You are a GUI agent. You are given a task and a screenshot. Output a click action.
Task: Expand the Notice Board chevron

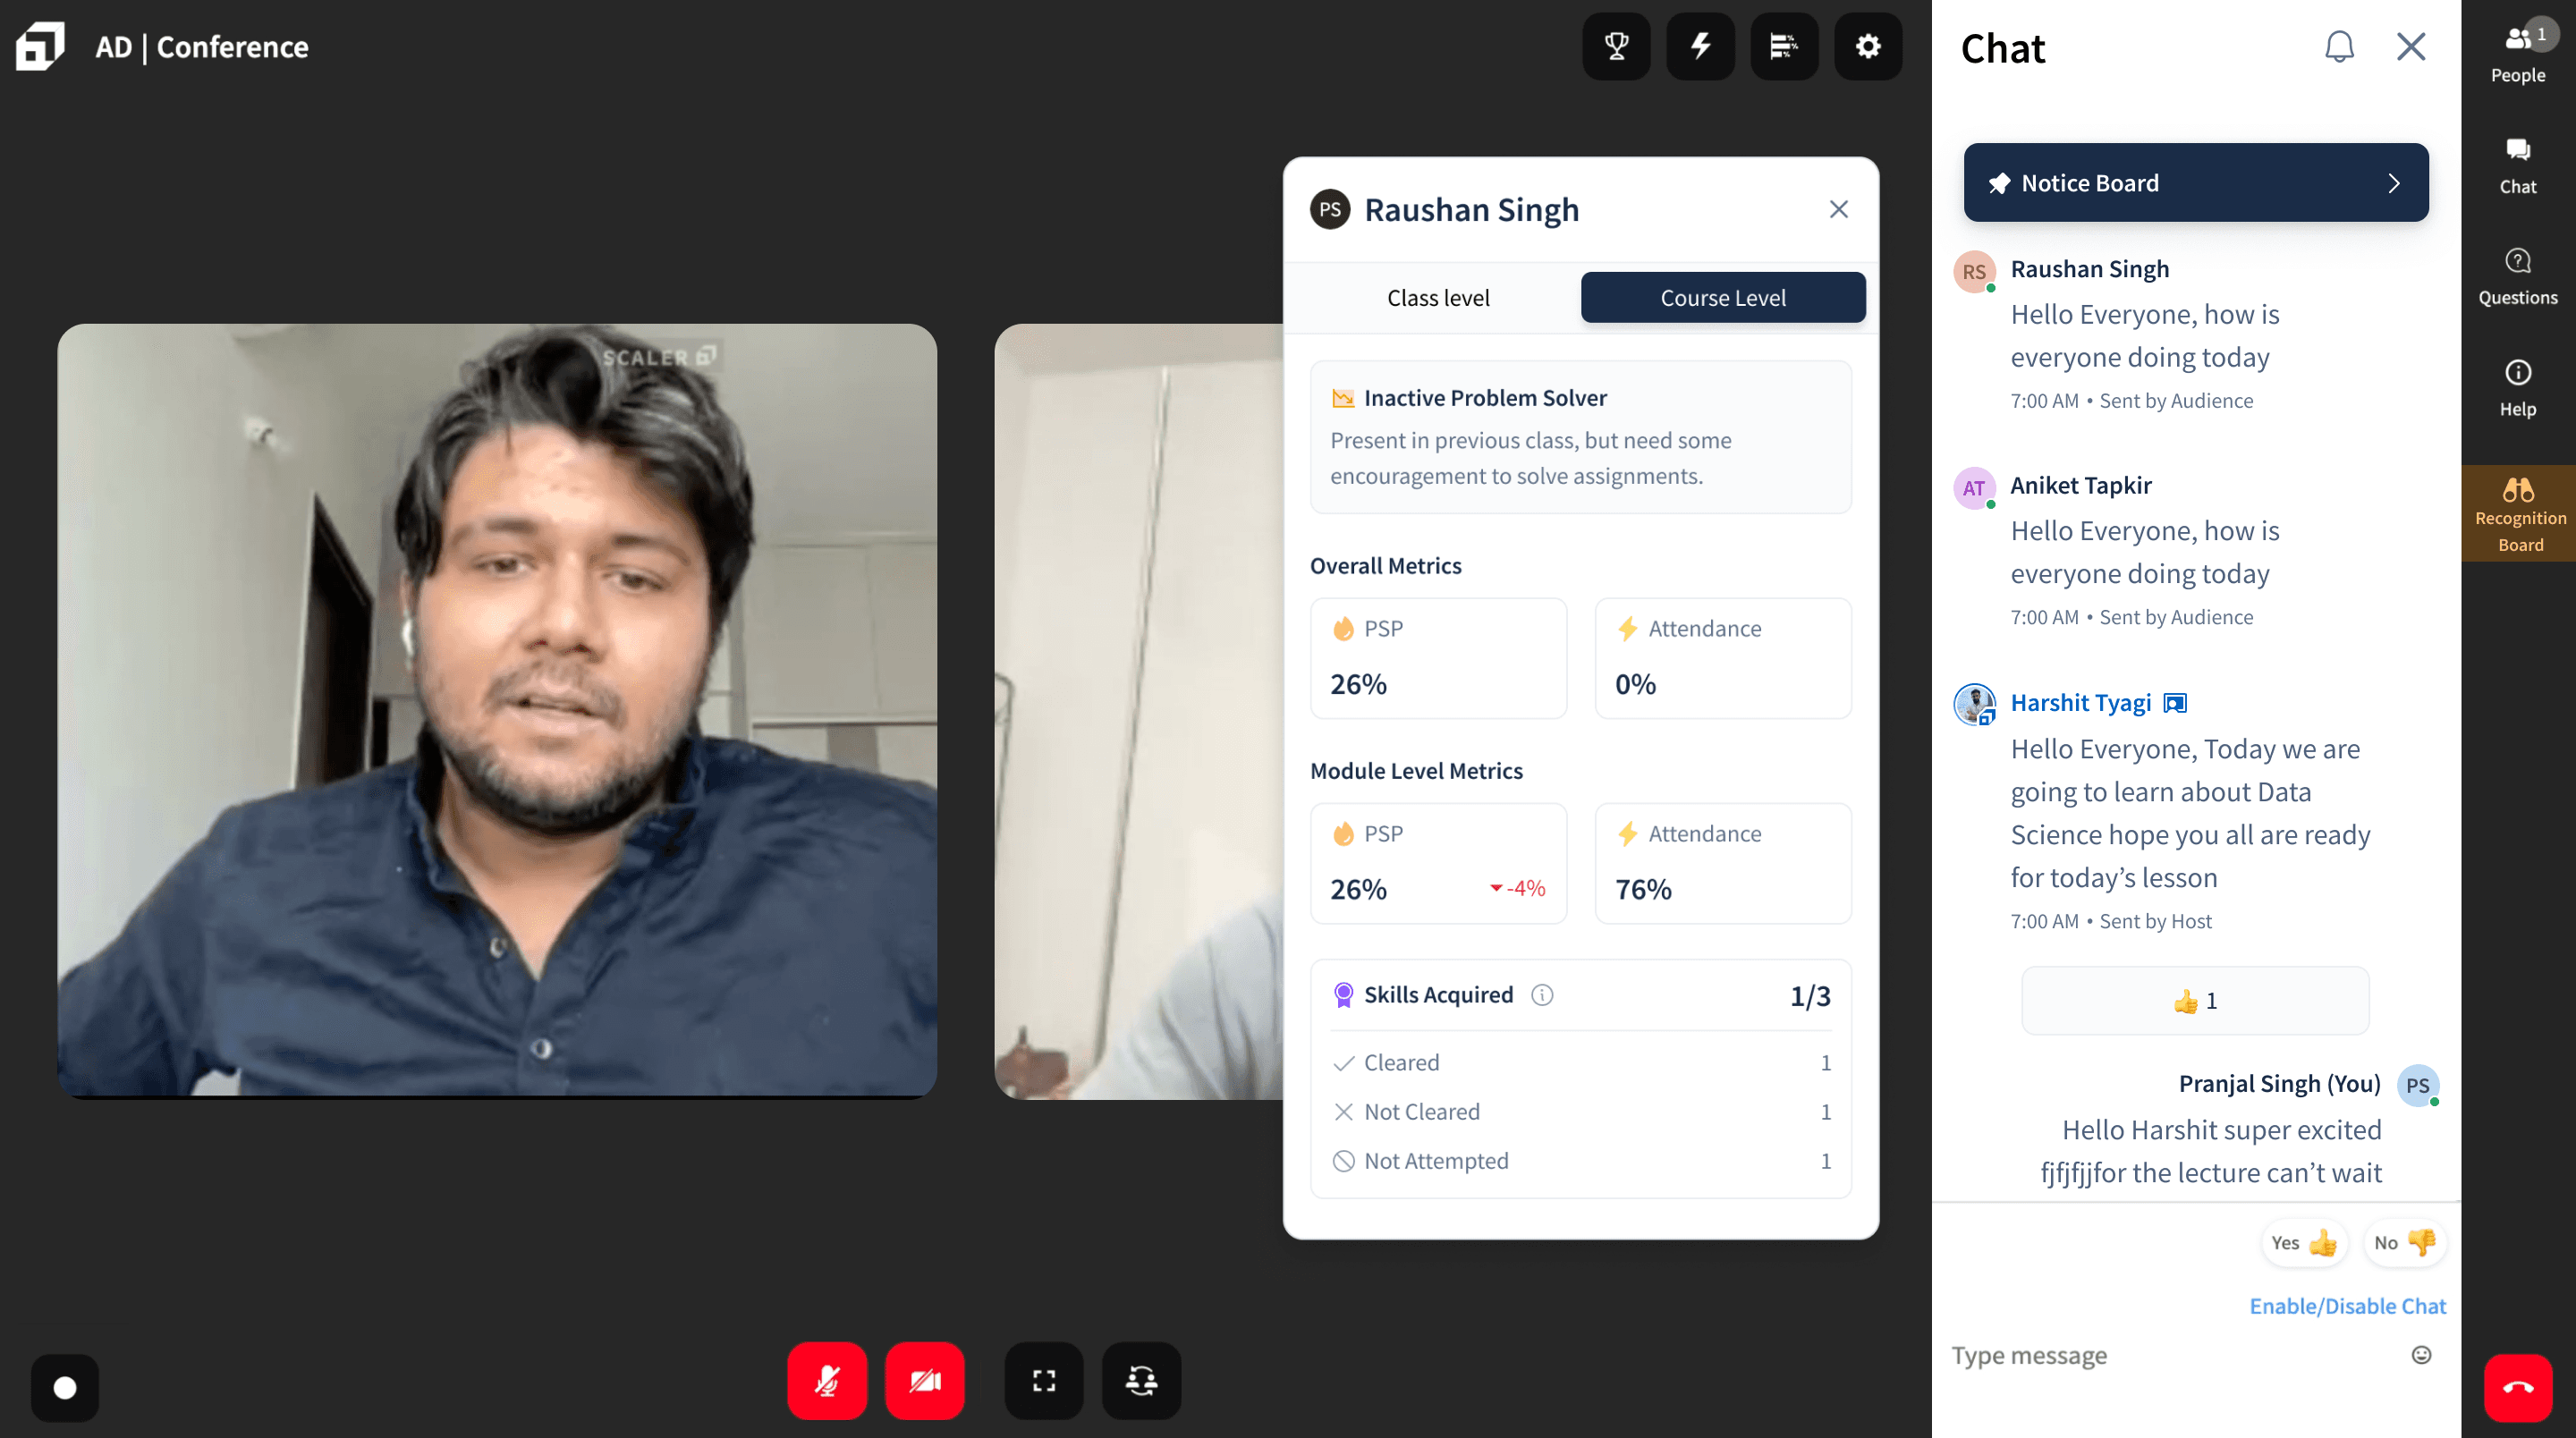click(x=2394, y=183)
